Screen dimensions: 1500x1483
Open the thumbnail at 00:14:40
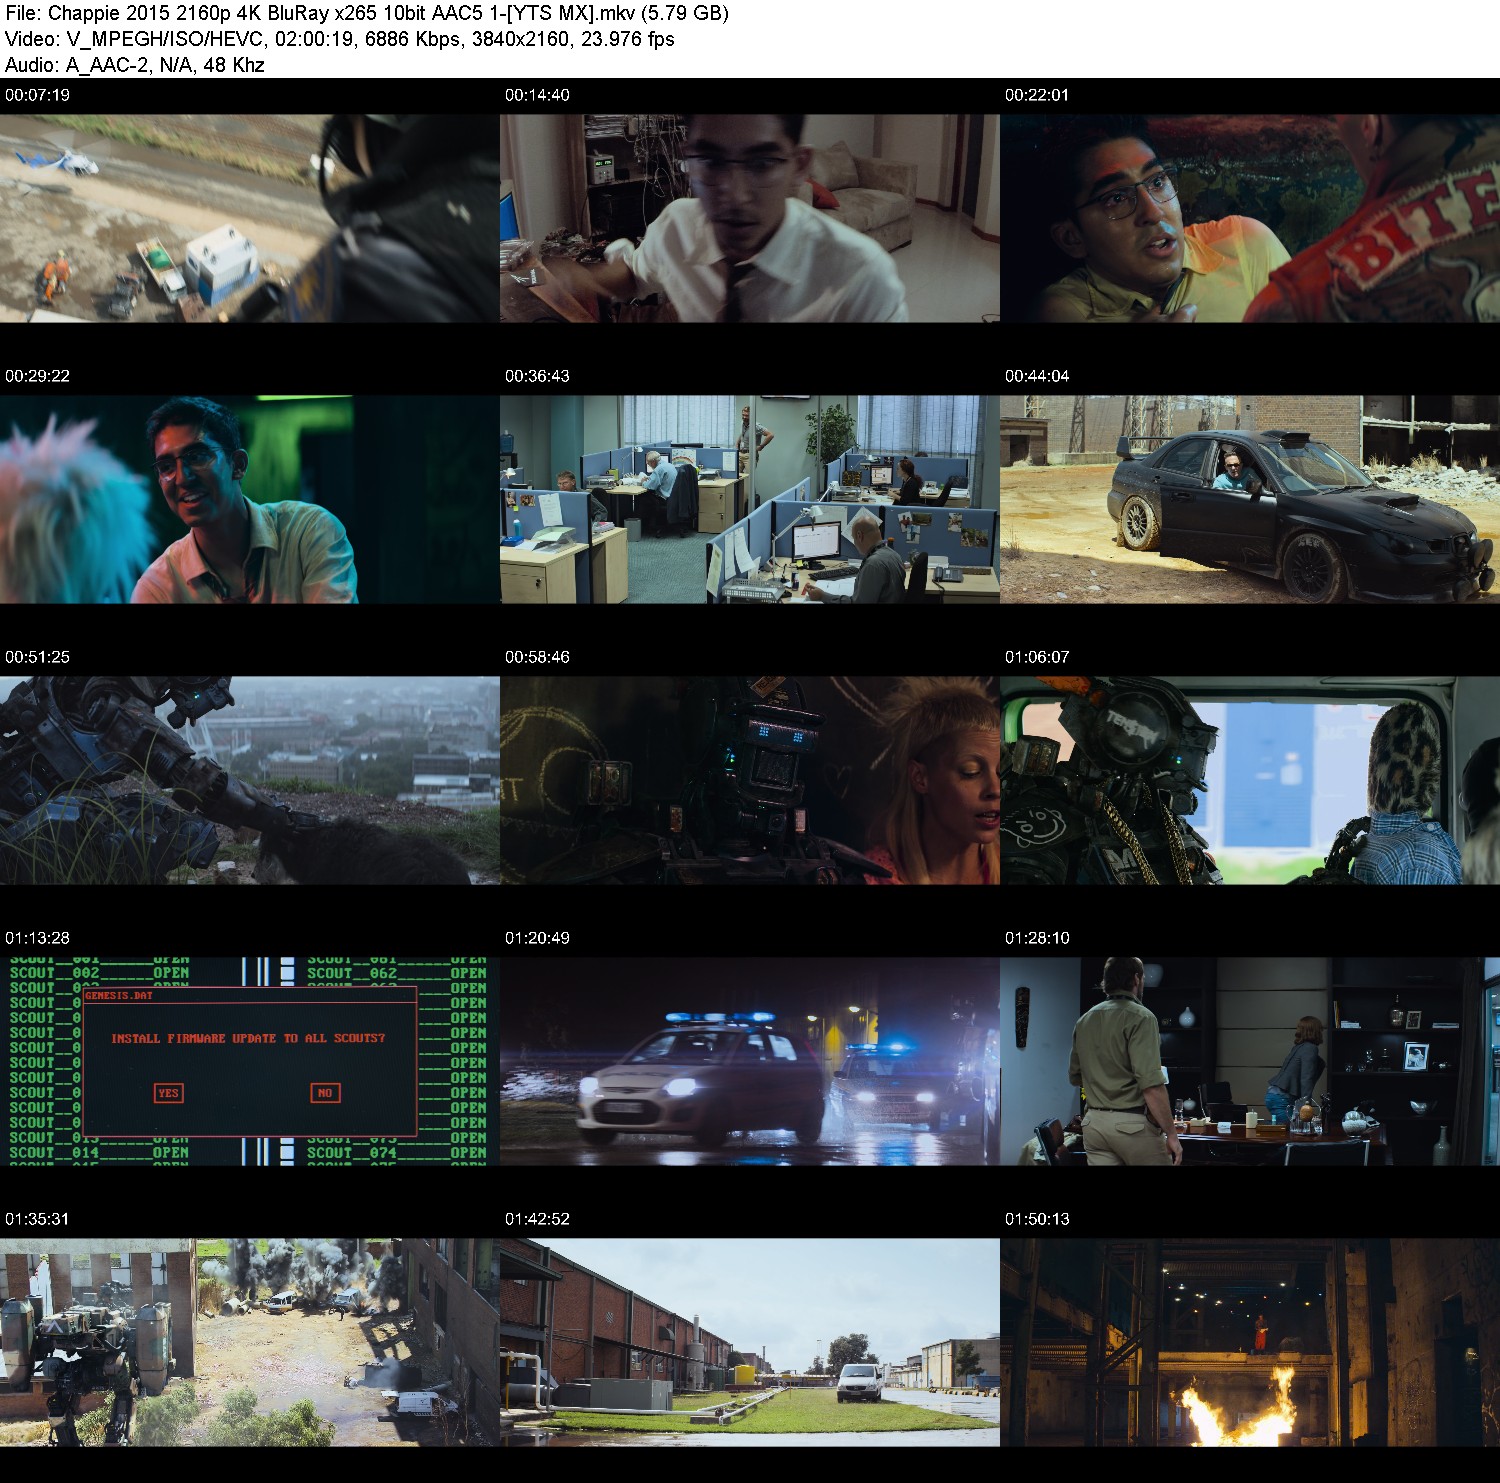[x=750, y=218]
